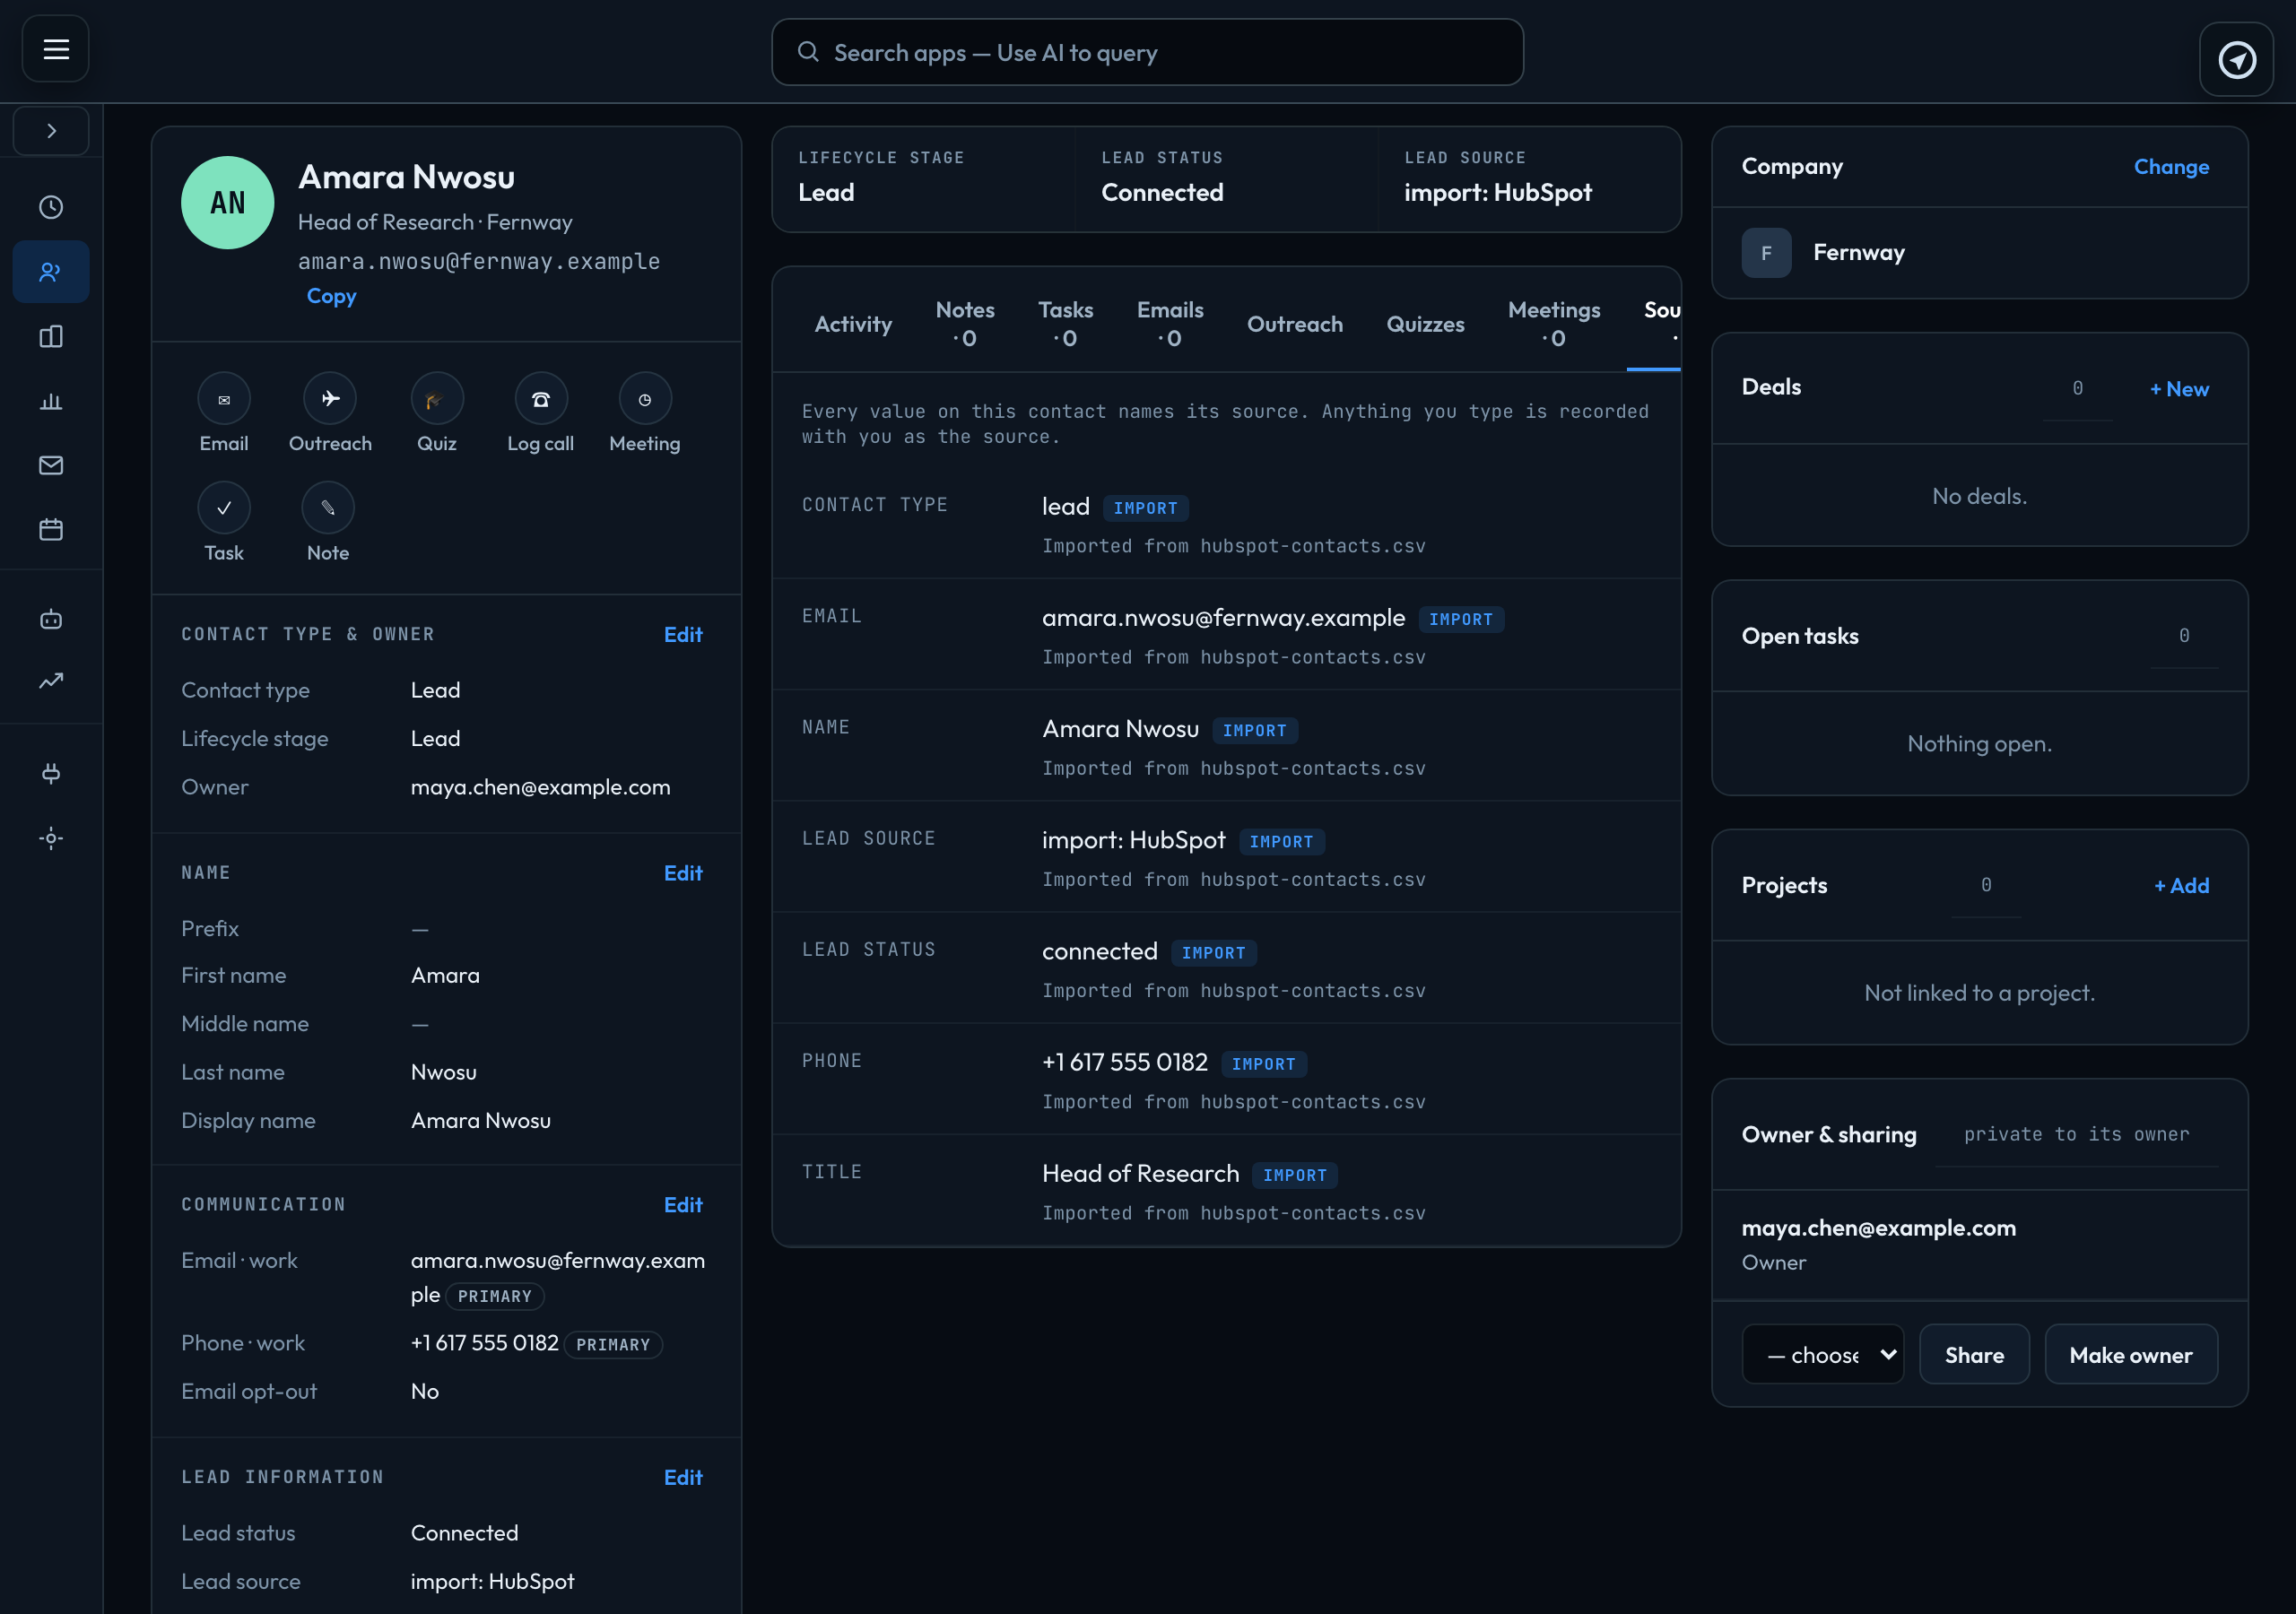Open the crosshair settings sidebar icon

click(x=51, y=838)
